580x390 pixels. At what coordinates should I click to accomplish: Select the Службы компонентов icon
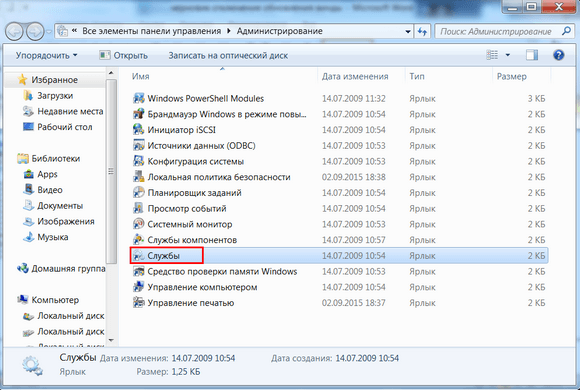tap(139, 240)
